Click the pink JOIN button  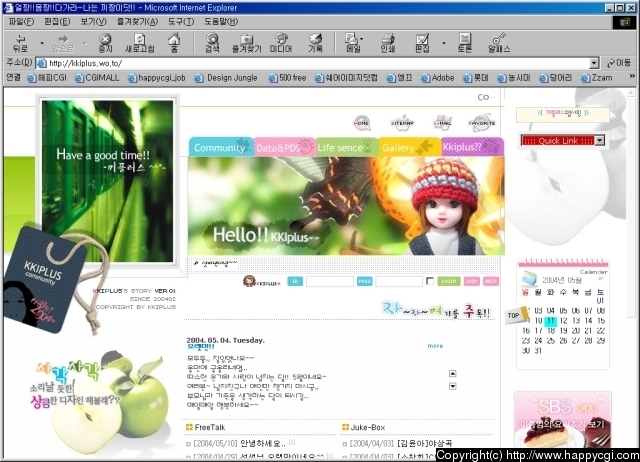point(471,281)
